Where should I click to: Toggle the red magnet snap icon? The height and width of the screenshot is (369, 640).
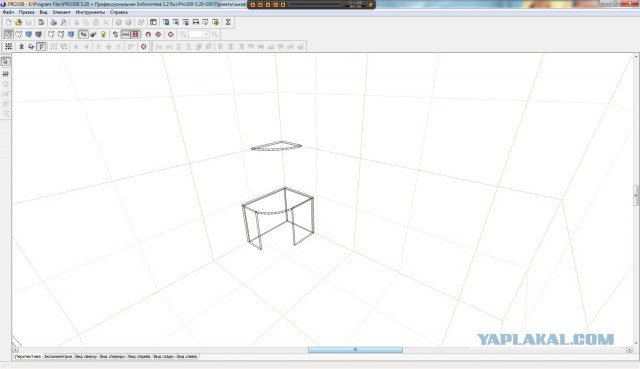[148, 34]
